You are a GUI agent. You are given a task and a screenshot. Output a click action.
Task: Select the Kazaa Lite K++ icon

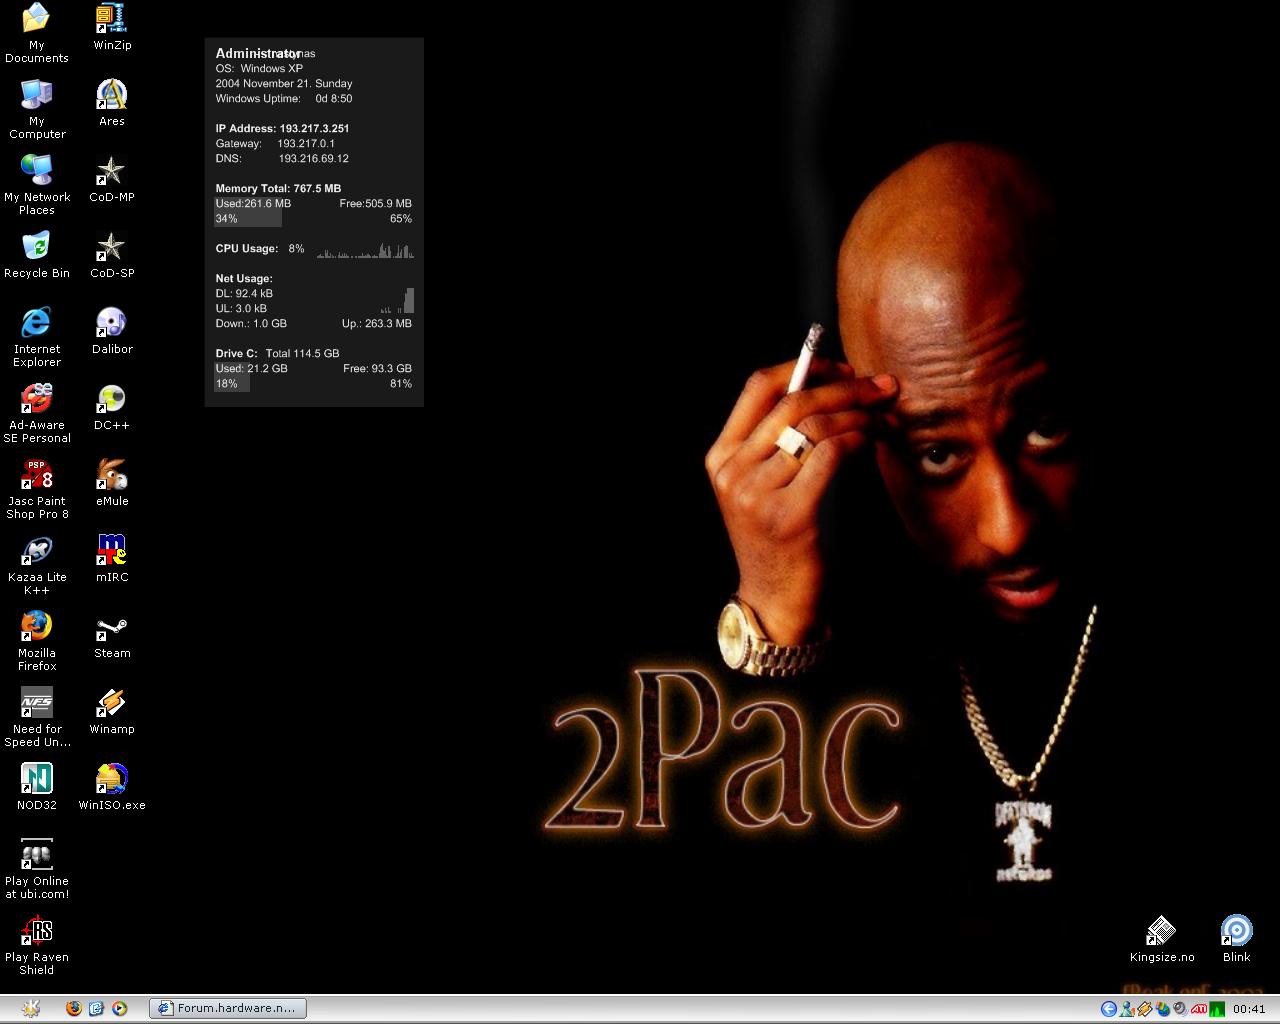click(37, 564)
